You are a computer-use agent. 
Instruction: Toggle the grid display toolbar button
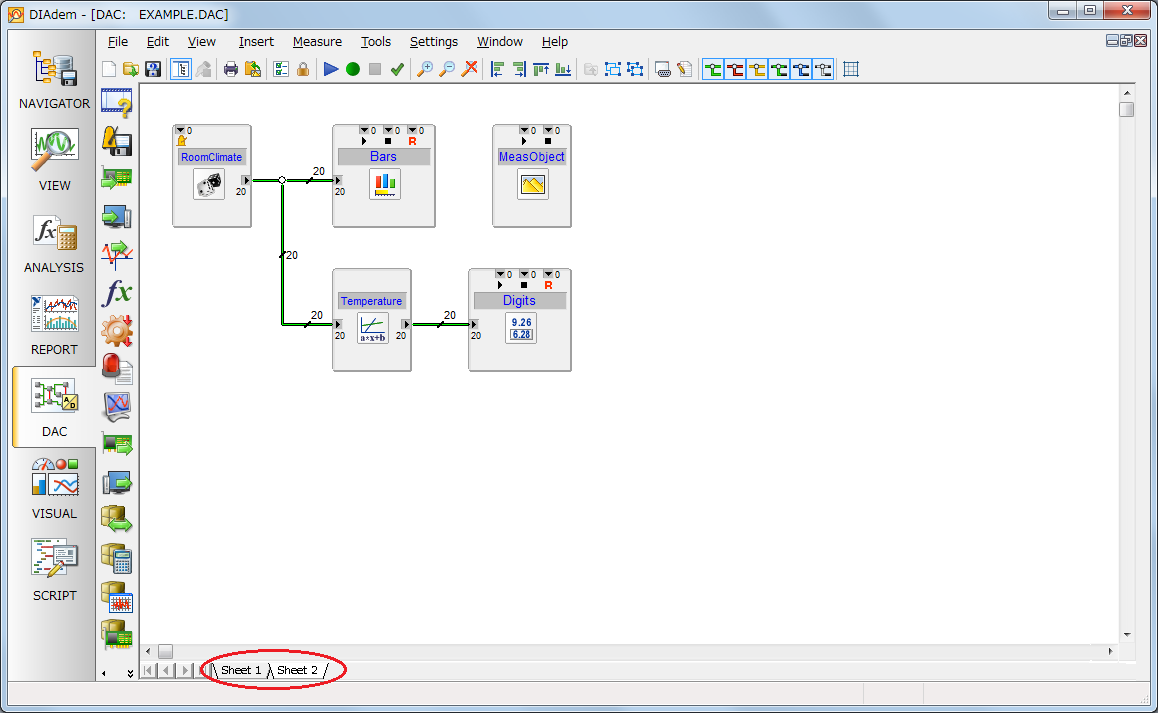851,69
